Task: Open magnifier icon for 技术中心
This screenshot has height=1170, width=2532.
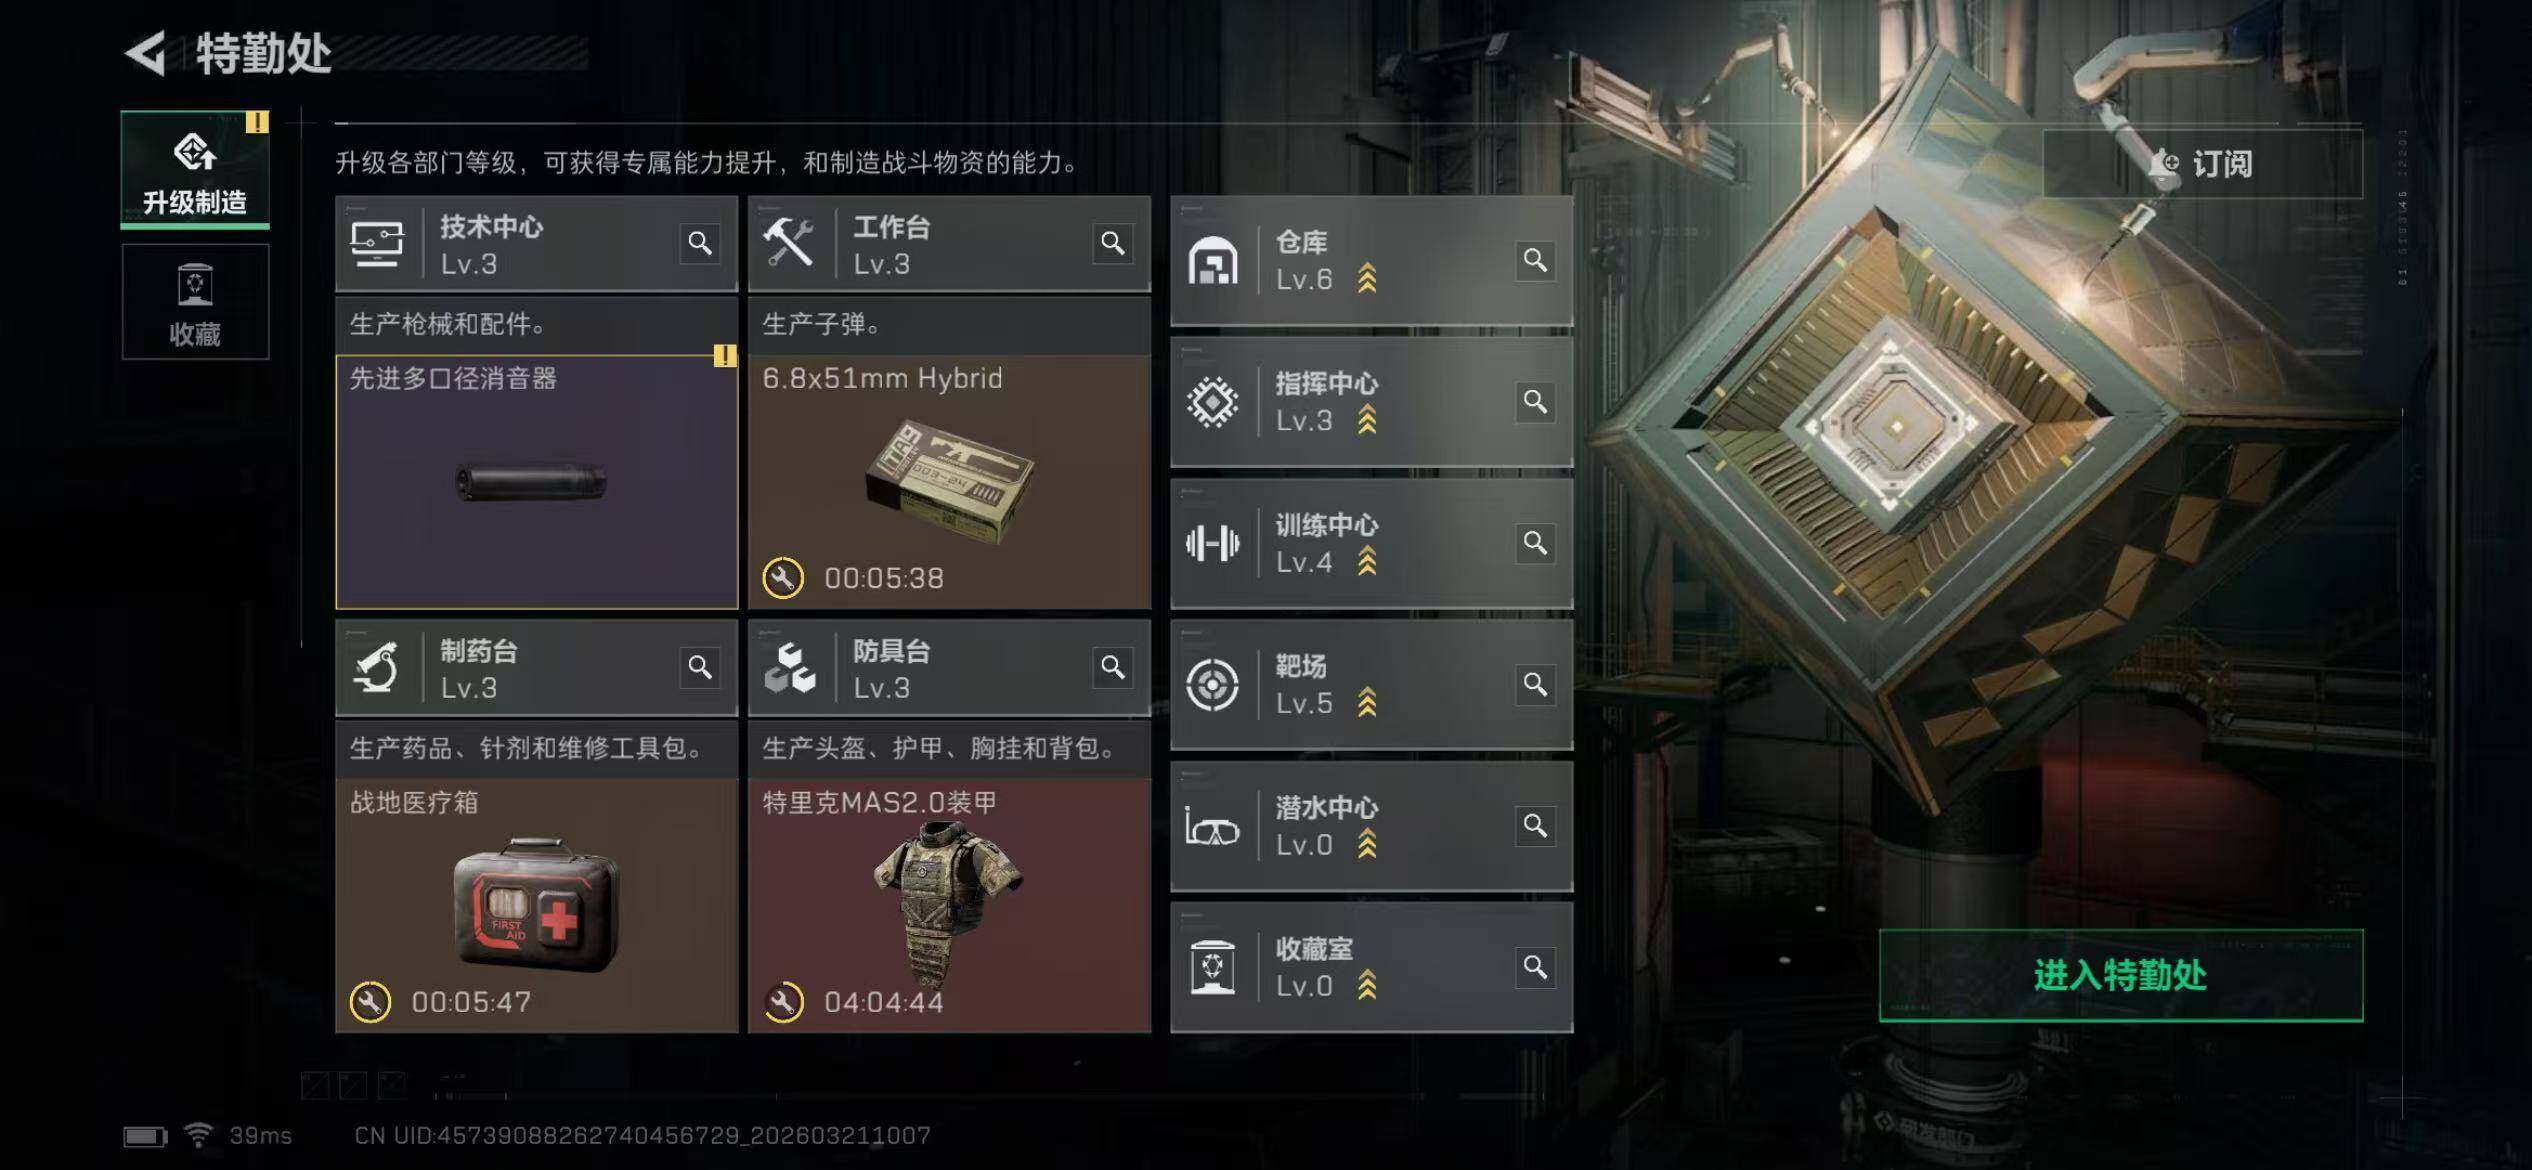Action: point(700,243)
